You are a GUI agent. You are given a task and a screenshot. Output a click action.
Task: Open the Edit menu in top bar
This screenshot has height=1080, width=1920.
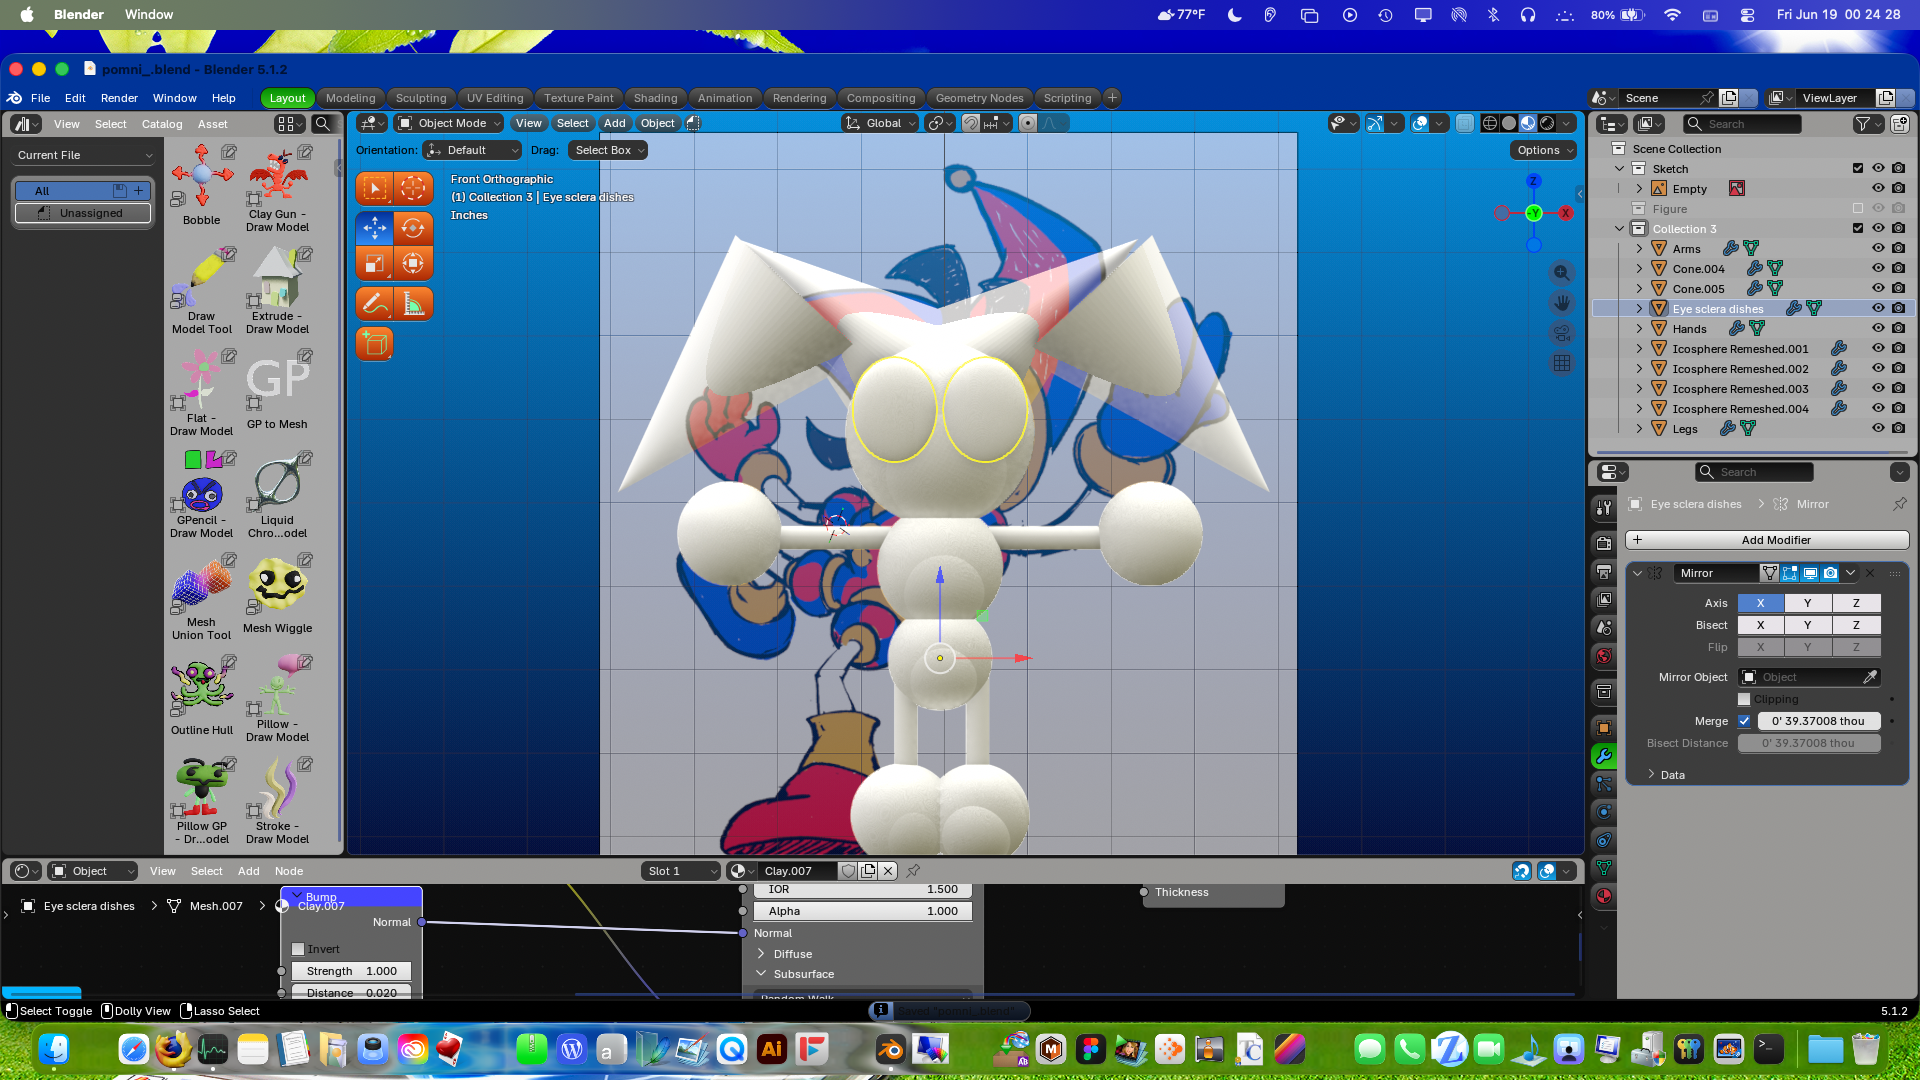pos(75,98)
